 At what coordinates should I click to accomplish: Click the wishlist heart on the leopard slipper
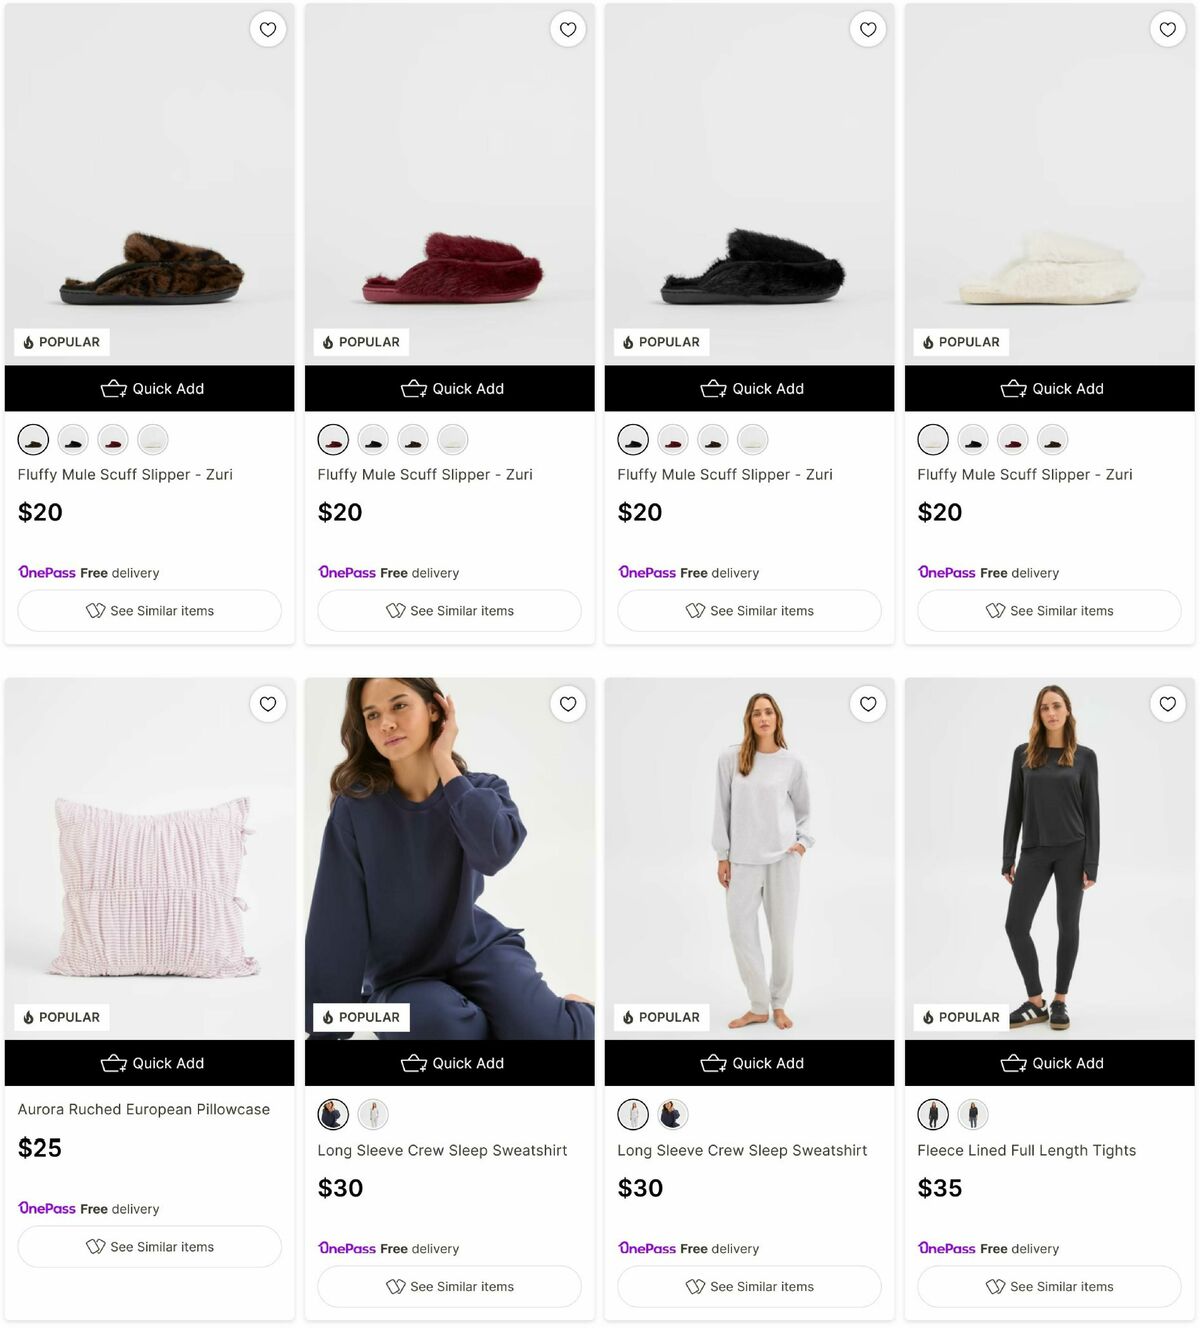[x=267, y=29]
